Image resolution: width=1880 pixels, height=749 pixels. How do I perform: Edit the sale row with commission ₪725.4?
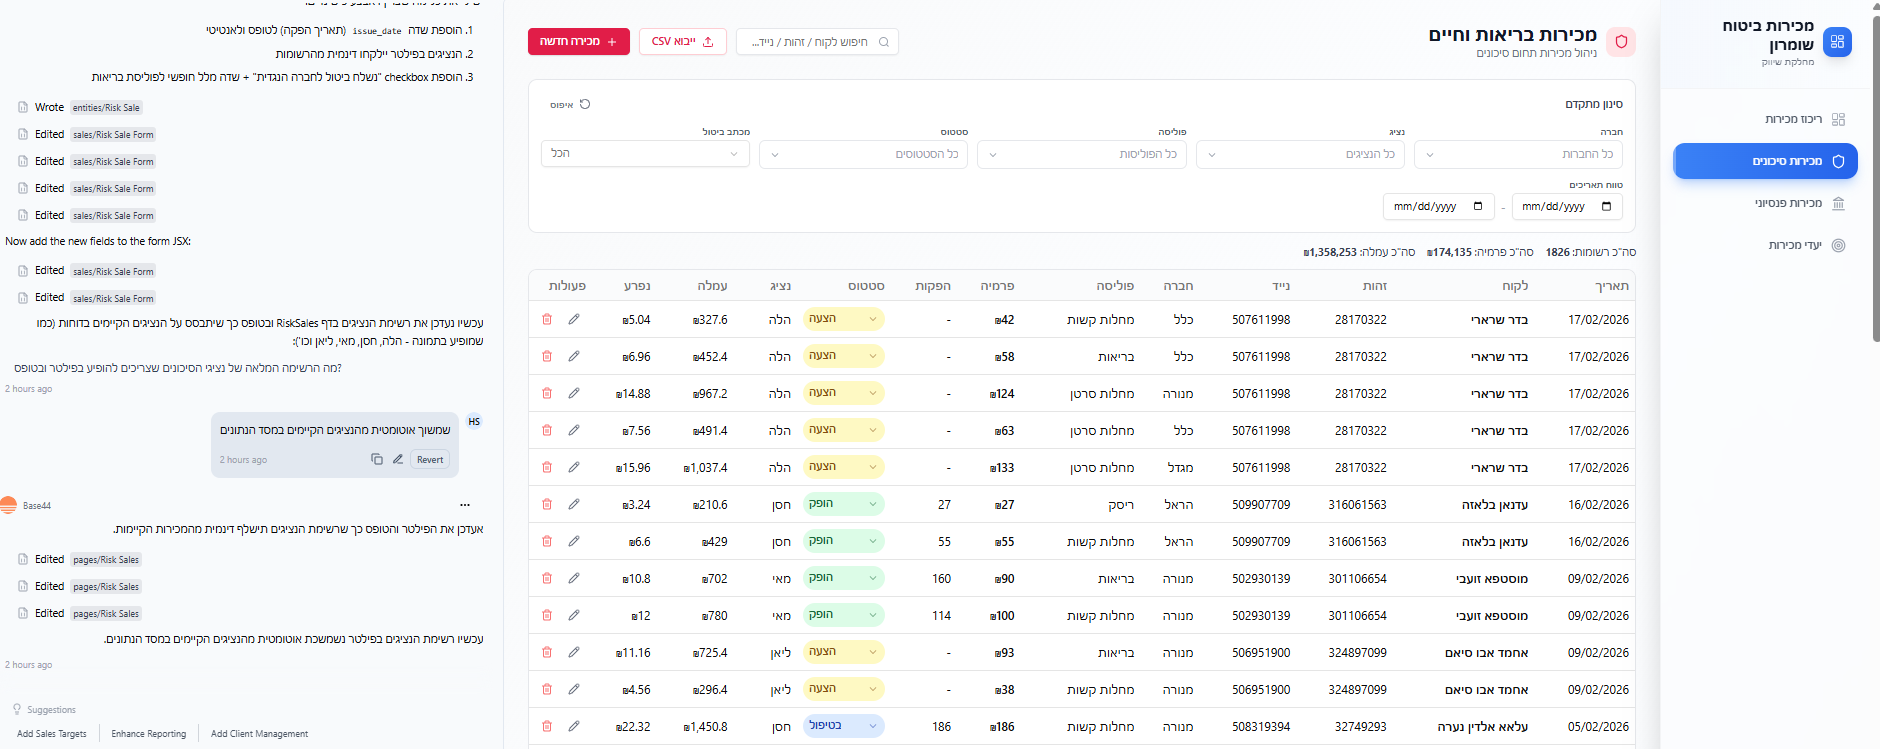coord(574,652)
